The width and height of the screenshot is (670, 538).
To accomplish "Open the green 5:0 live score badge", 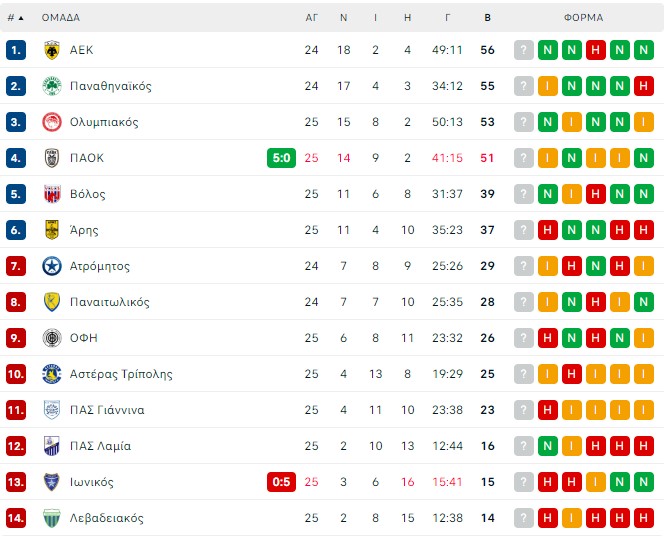I will [281, 158].
